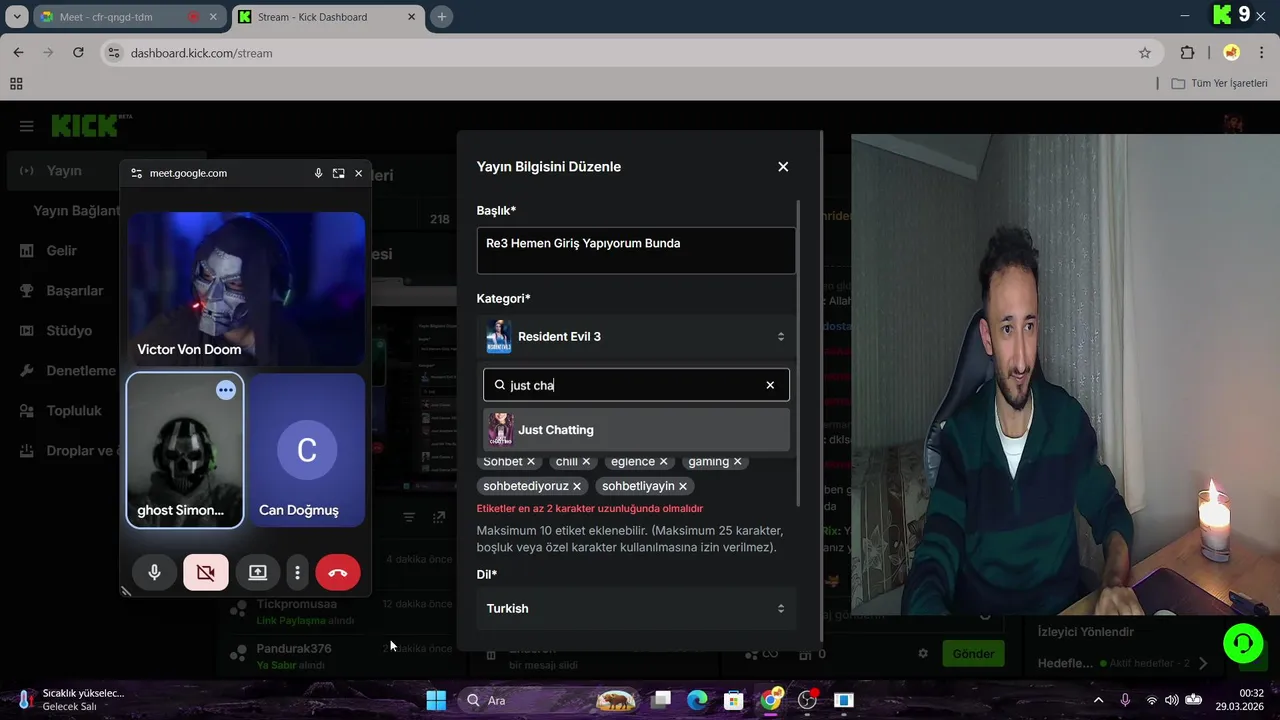The width and height of the screenshot is (1280, 720).
Task: Click the address bar URL dashboard.kick.com/stream
Action: pos(201,53)
